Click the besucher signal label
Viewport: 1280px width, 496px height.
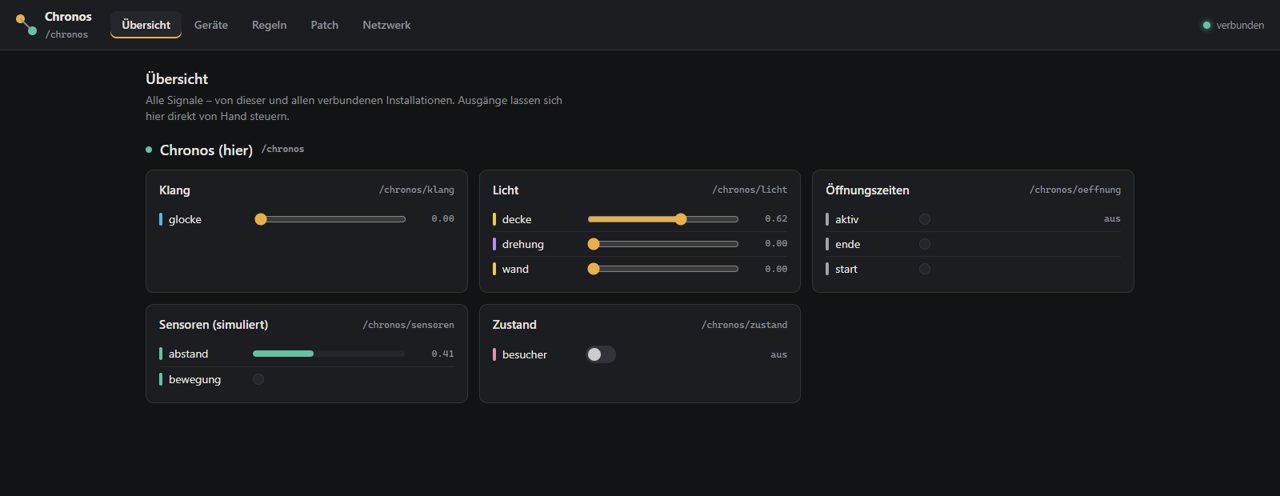[525, 354]
